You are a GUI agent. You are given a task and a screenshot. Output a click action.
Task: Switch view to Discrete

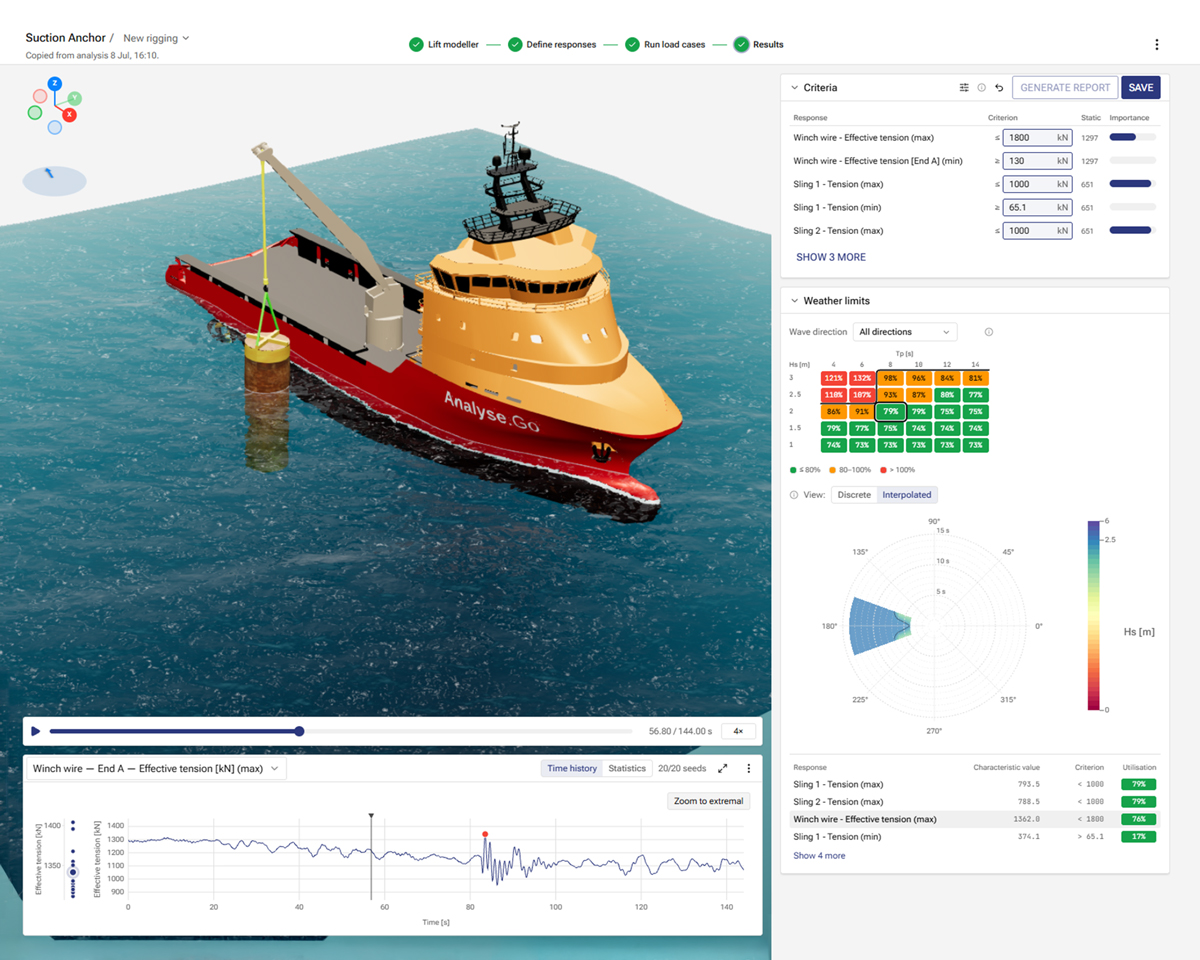coord(854,495)
